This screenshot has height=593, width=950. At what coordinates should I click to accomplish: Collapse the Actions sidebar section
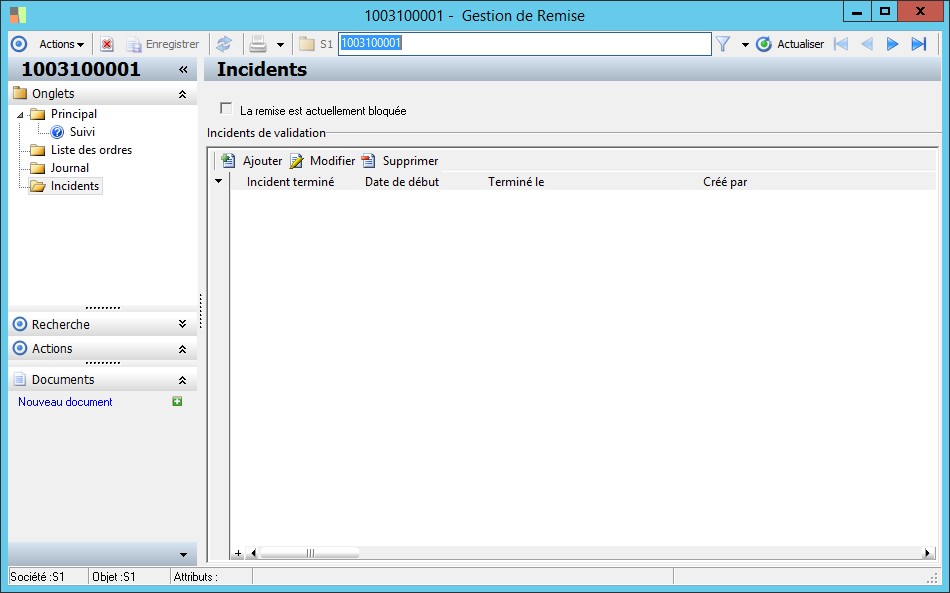[182, 349]
